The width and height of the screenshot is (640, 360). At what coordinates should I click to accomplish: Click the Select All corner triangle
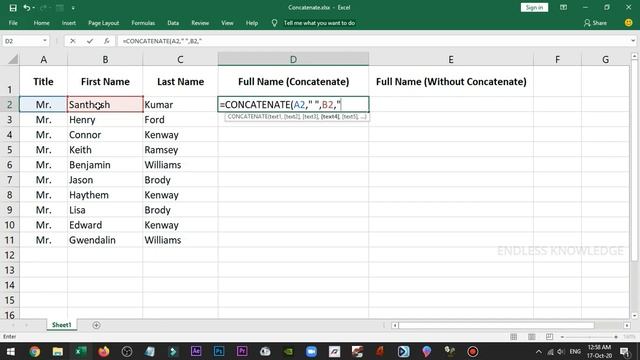coord(13,60)
